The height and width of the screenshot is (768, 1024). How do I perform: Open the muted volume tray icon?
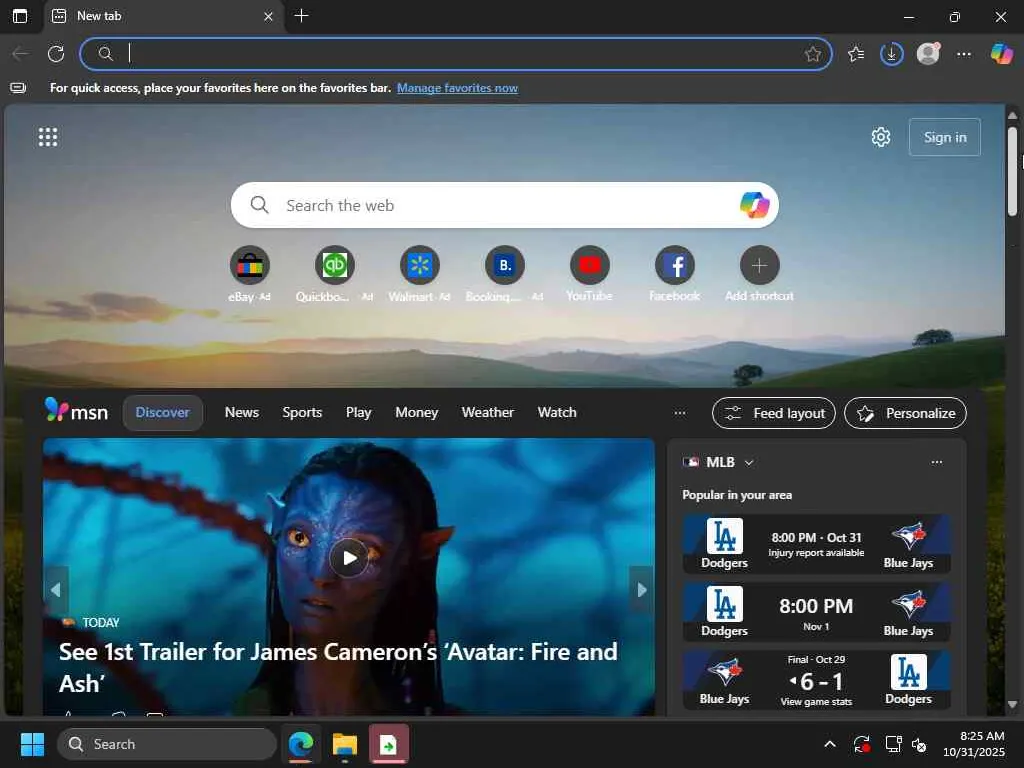pos(919,744)
